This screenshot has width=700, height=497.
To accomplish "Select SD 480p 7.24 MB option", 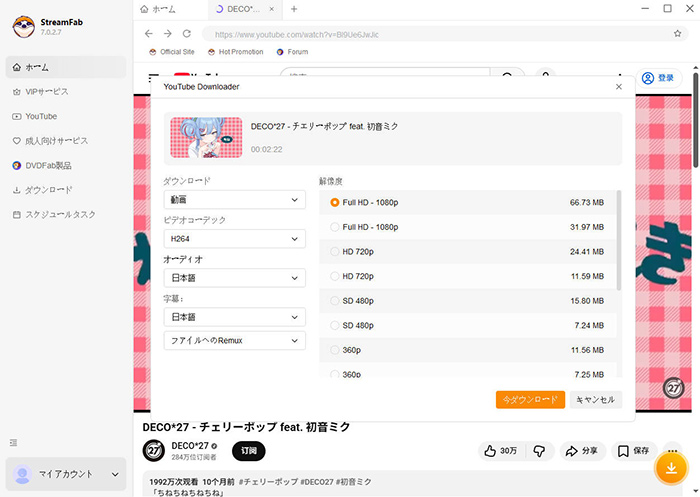I will (x=467, y=326).
